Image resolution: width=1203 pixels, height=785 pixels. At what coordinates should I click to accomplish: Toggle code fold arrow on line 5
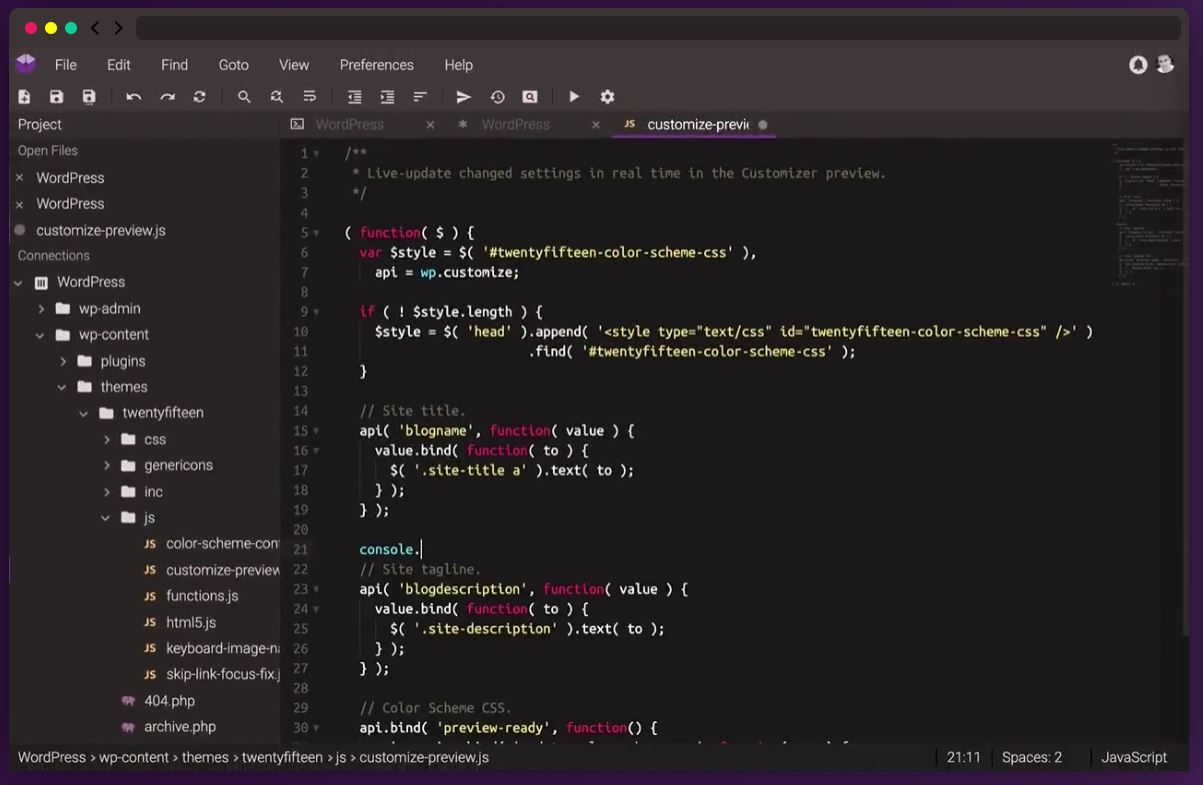317,233
